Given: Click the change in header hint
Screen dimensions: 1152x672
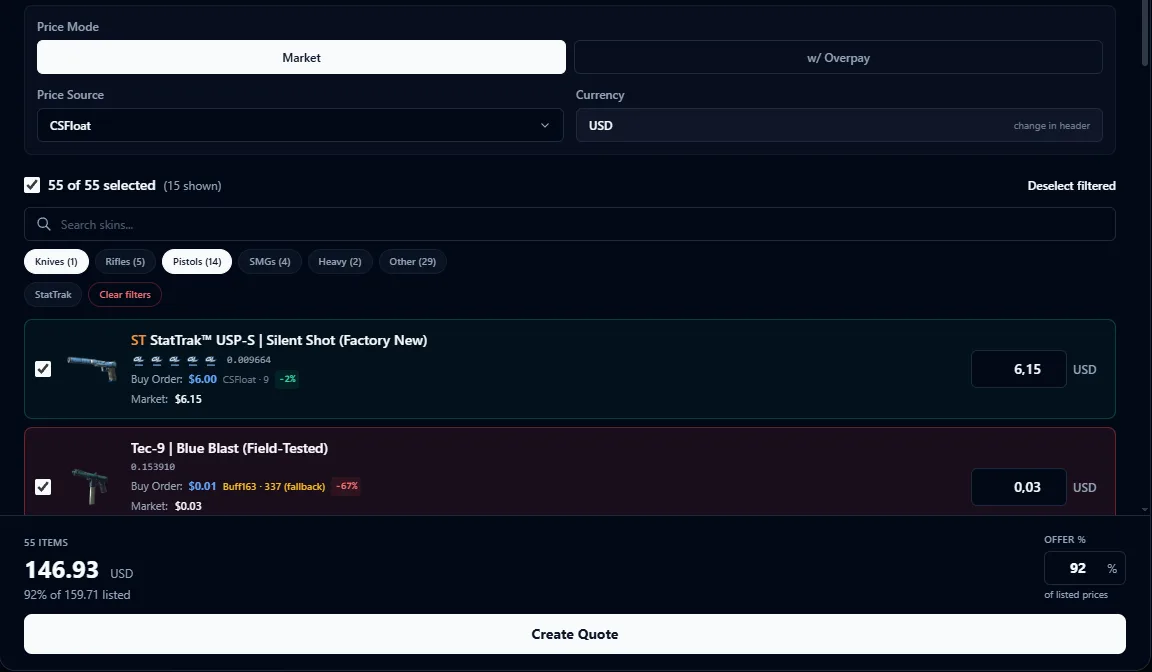Looking at the screenshot, I should 1051,126.
